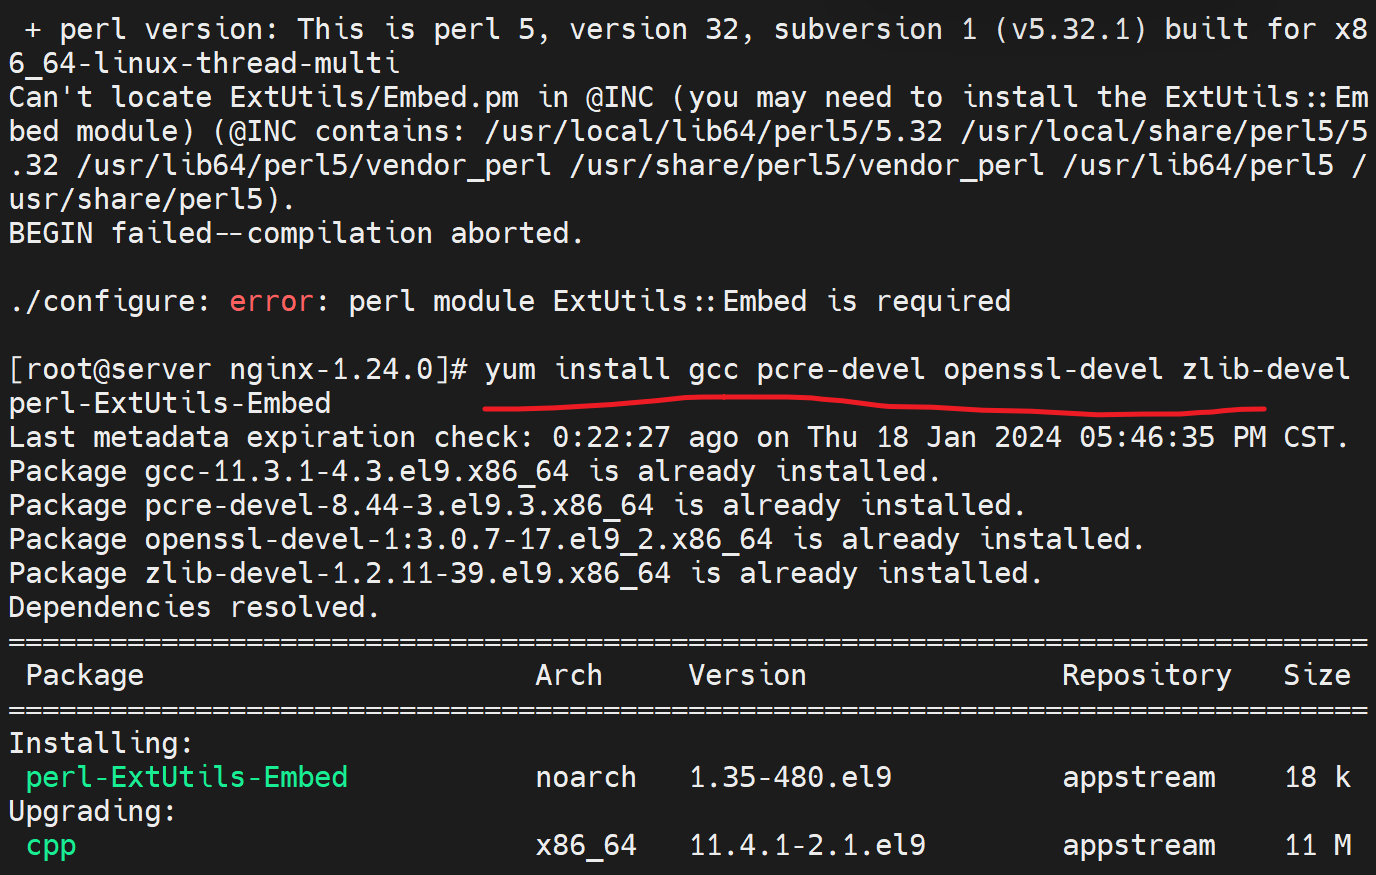Click the "Last metadata expiration check" line
Image resolution: width=1376 pixels, height=875 pixels.
point(678,437)
